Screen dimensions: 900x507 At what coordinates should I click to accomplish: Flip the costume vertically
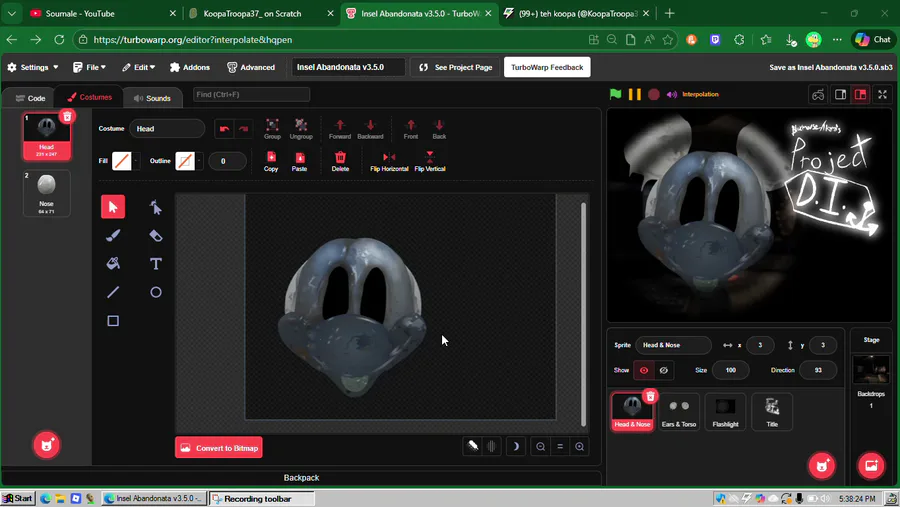[430, 161]
